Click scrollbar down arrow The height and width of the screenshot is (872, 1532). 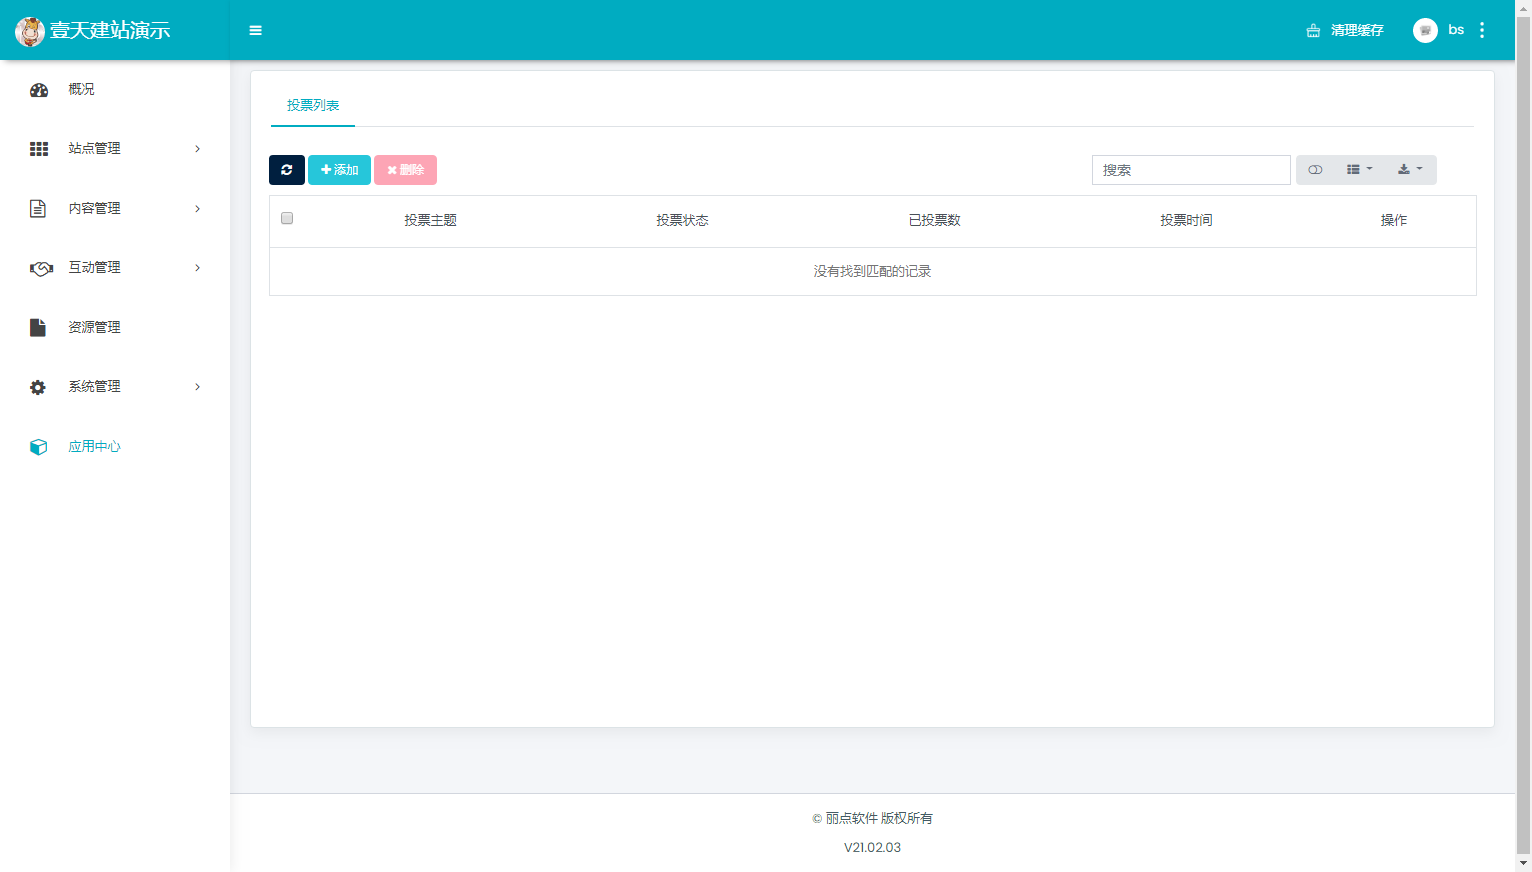pyautogui.click(x=1523, y=863)
